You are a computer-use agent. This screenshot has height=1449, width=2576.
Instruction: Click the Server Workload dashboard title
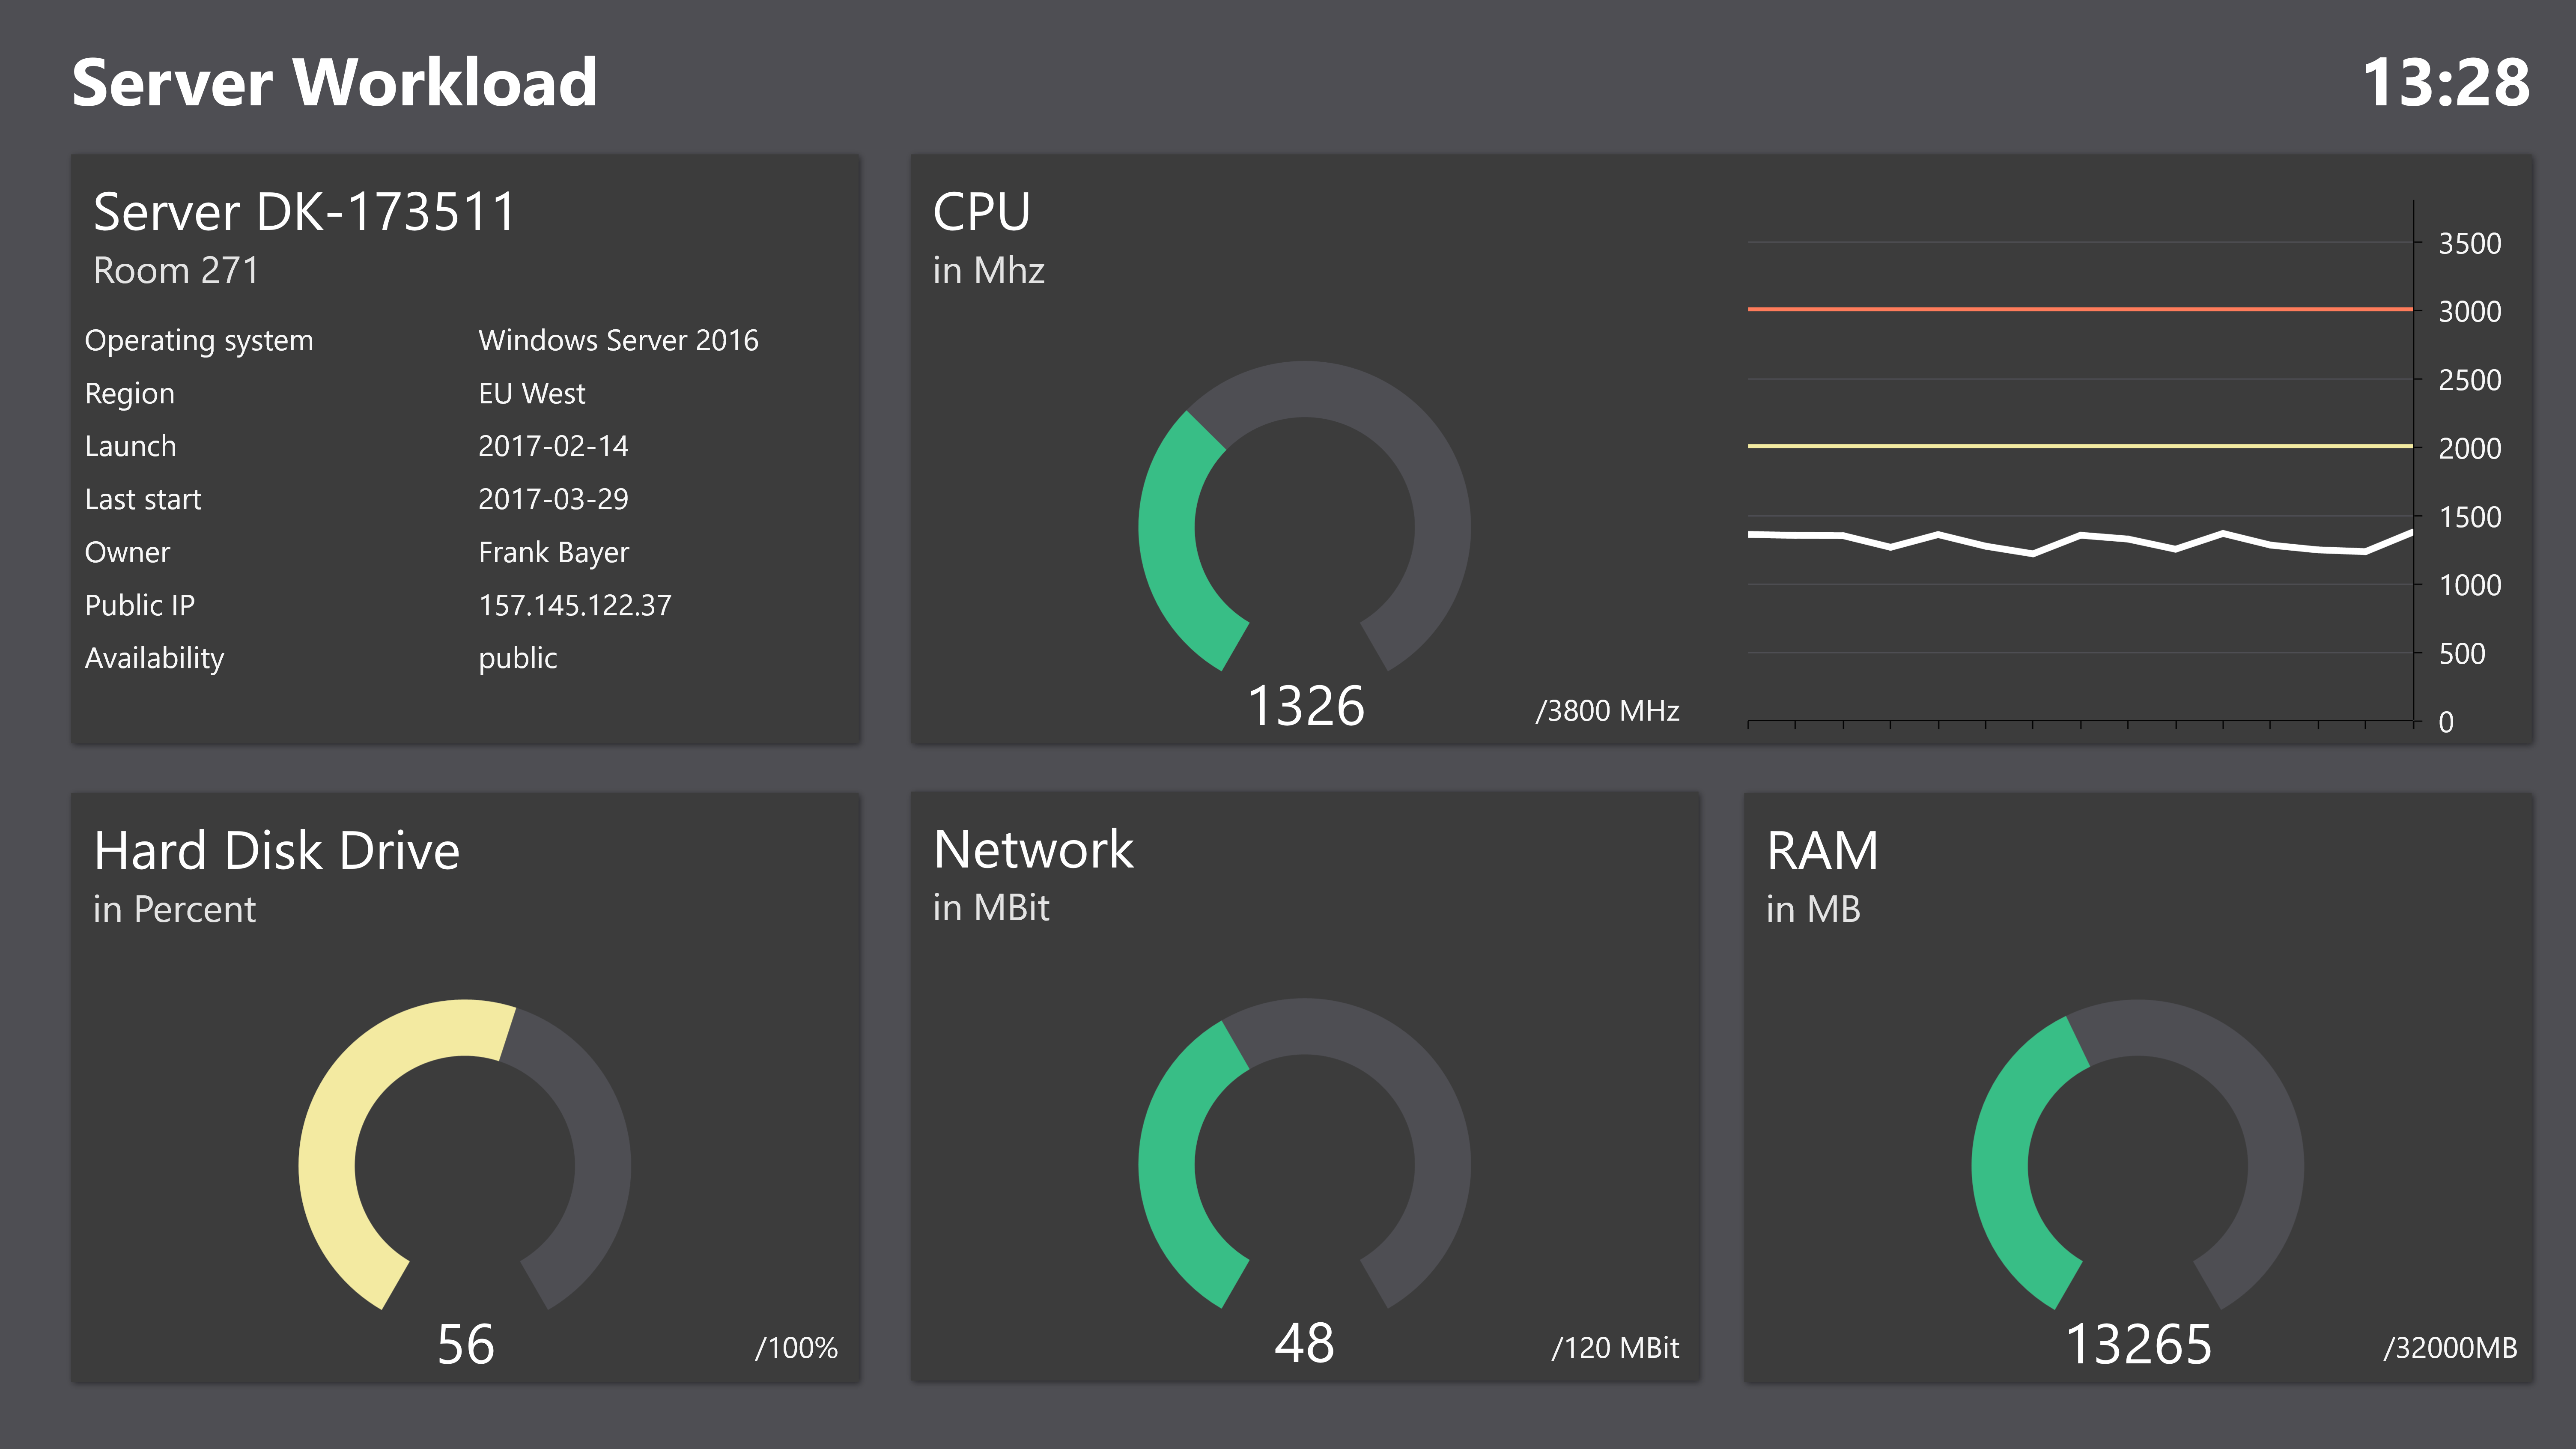335,82
